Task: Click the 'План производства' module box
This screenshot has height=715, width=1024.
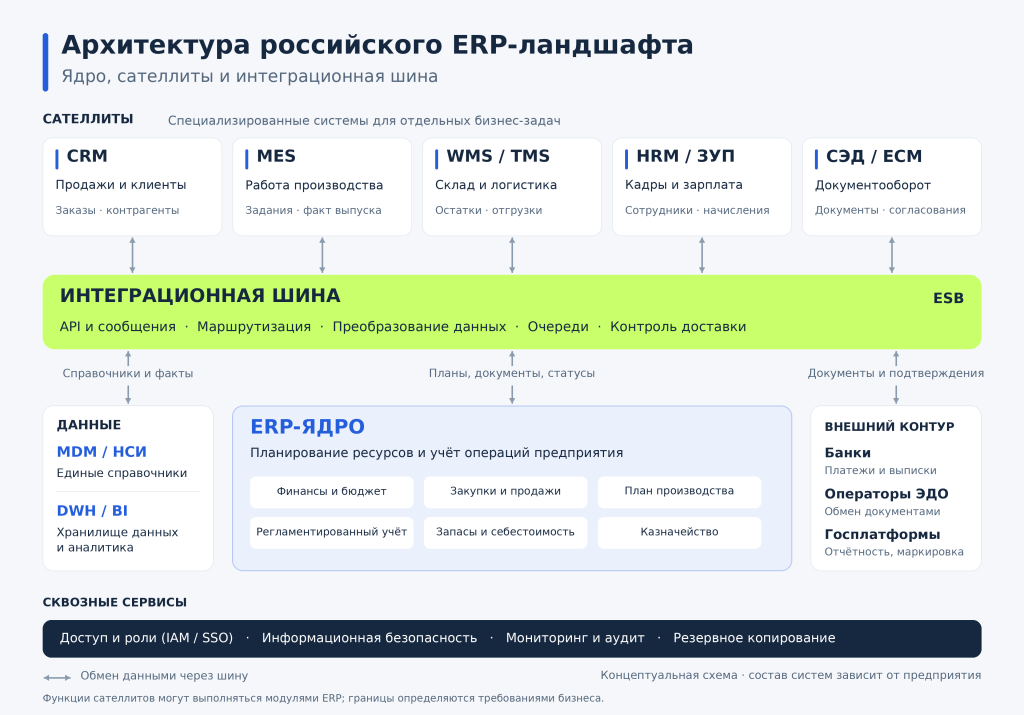Action: tap(679, 492)
